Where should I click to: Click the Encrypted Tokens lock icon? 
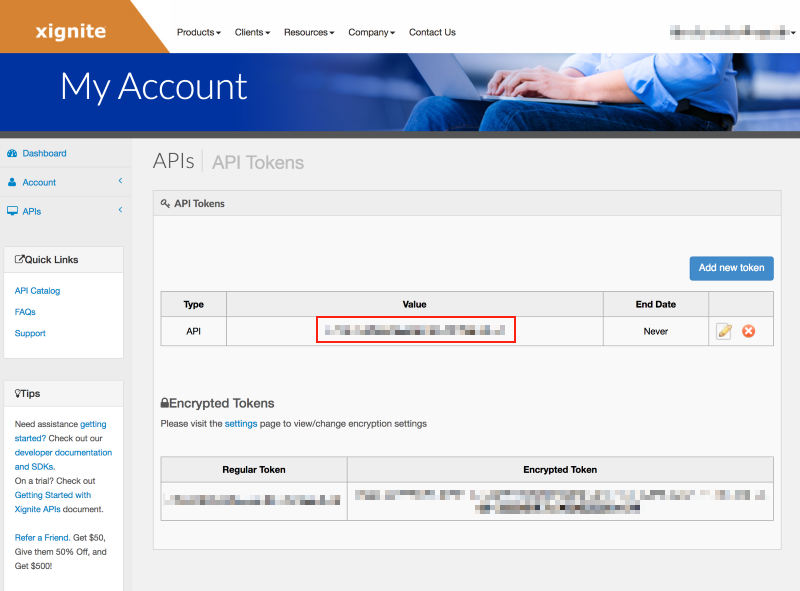[165, 403]
